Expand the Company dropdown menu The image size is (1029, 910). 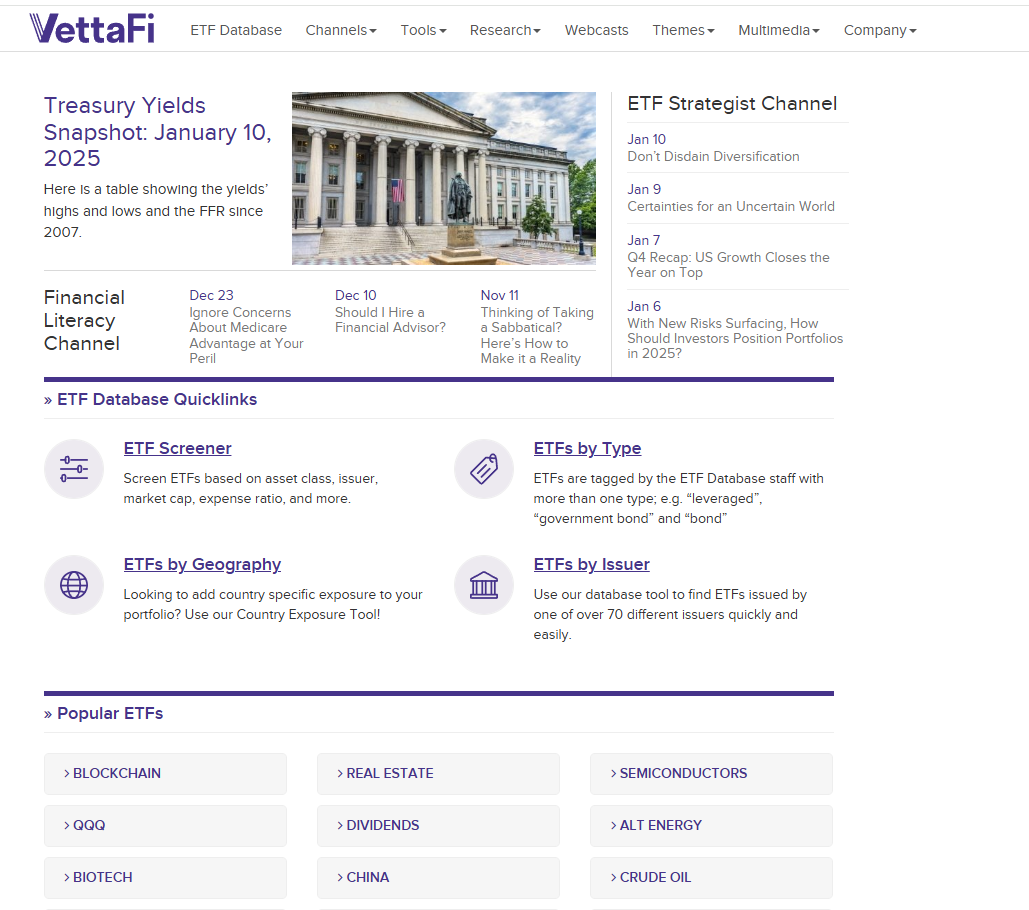pyautogui.click(x=880, y=30)
